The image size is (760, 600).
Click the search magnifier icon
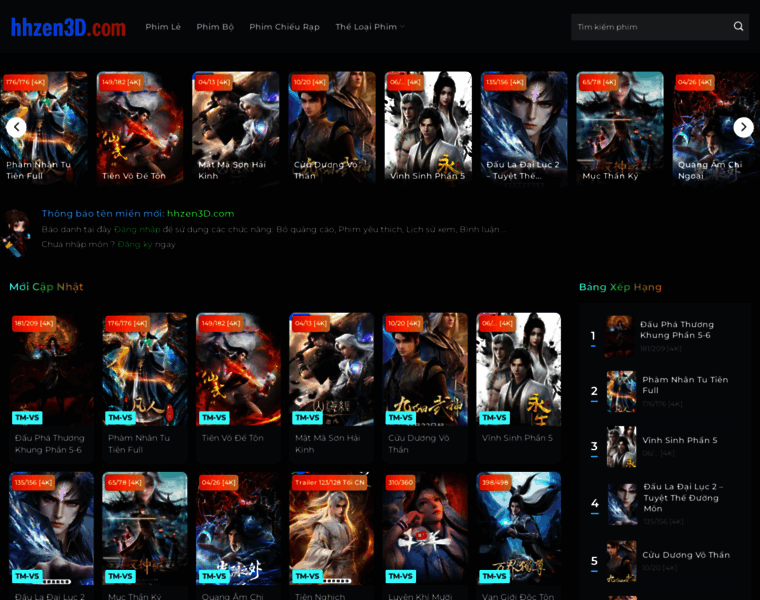click(738, 26)
